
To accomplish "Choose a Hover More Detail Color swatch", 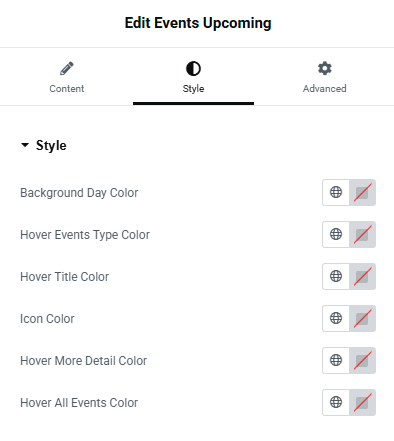I will [362, 360].
